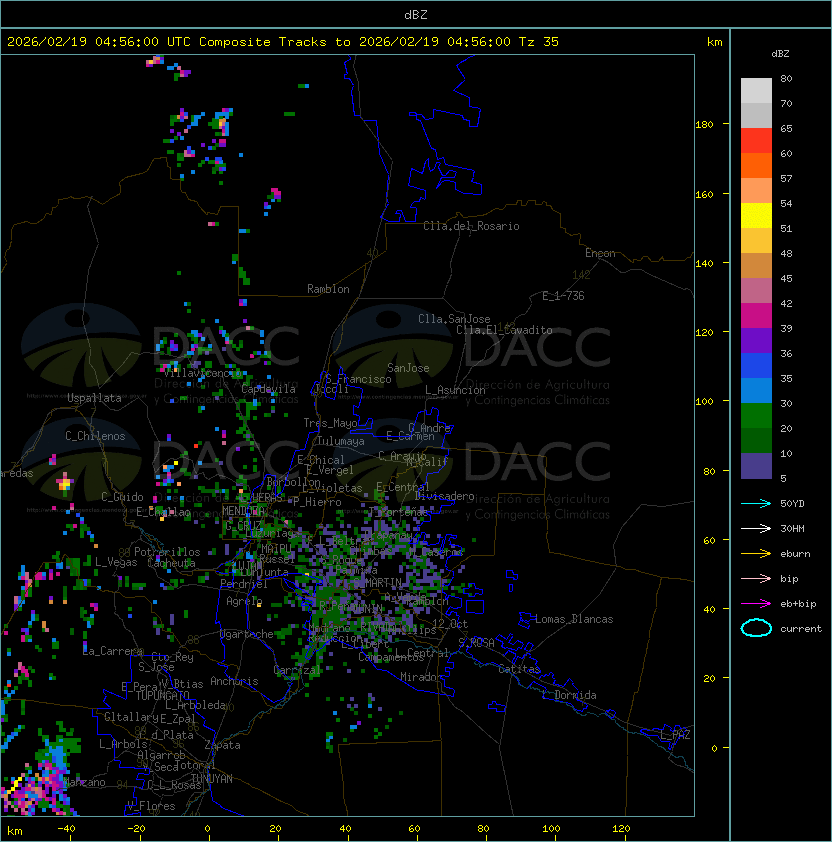832x842 pixels.
Task: Click the Encon map label
Action: [600, 253]
